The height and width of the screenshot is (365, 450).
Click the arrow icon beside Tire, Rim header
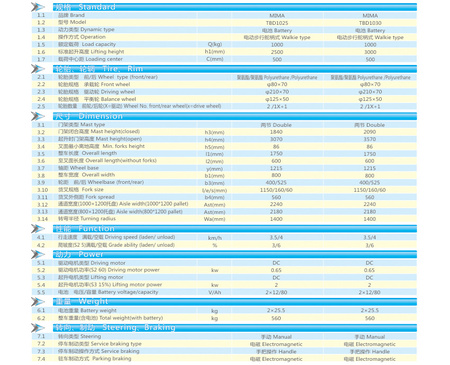coord(38,69)
